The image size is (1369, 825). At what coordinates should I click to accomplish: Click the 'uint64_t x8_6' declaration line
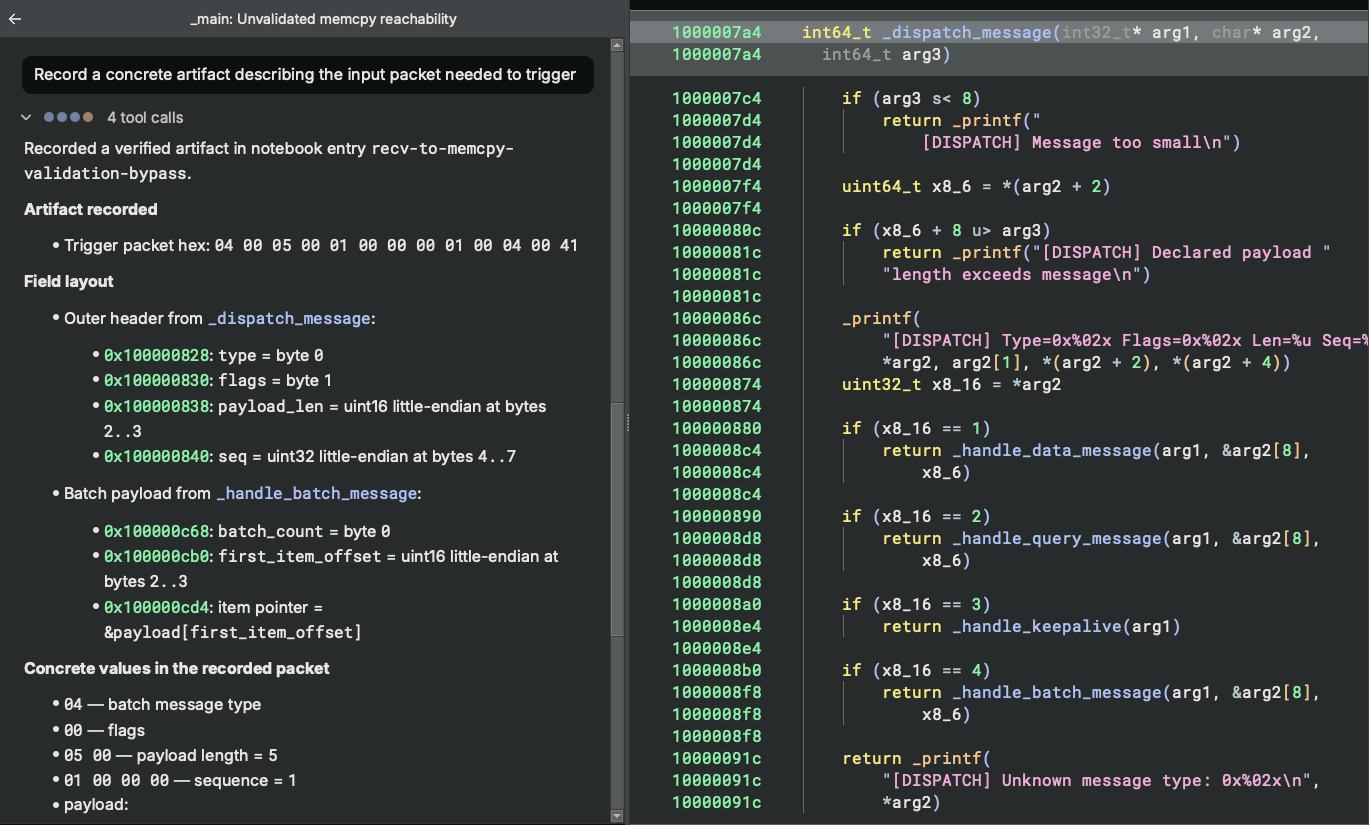pyautogui.click(x=976, y=186)
